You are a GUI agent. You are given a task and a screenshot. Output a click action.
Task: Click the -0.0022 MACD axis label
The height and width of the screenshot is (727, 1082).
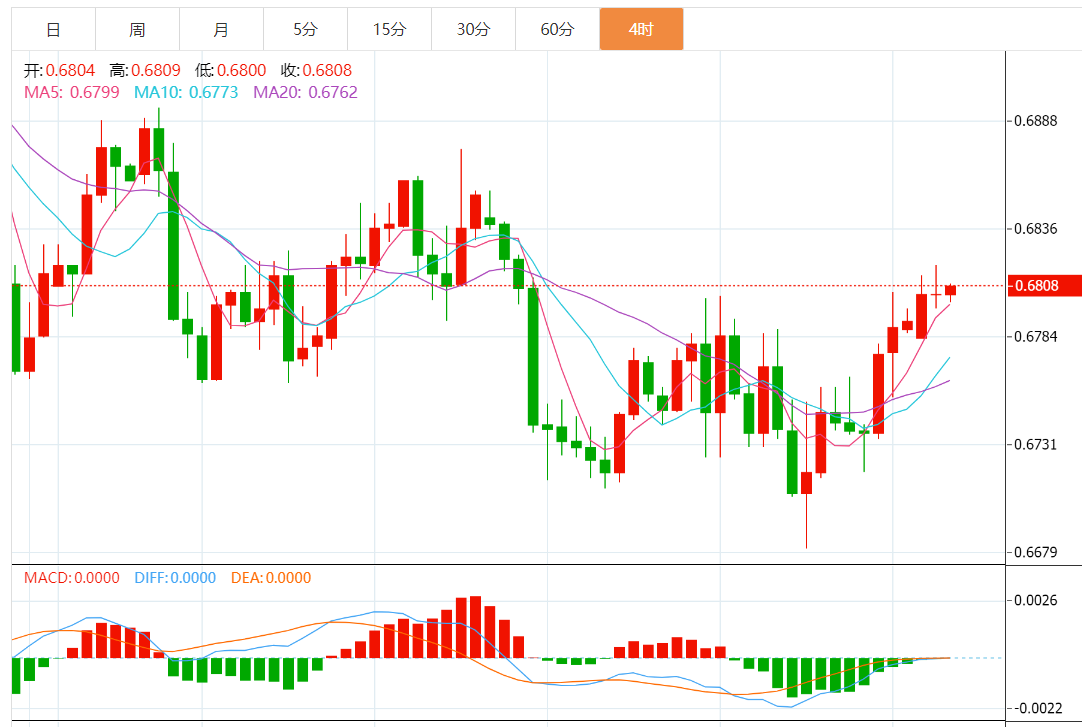(1037, 708)
